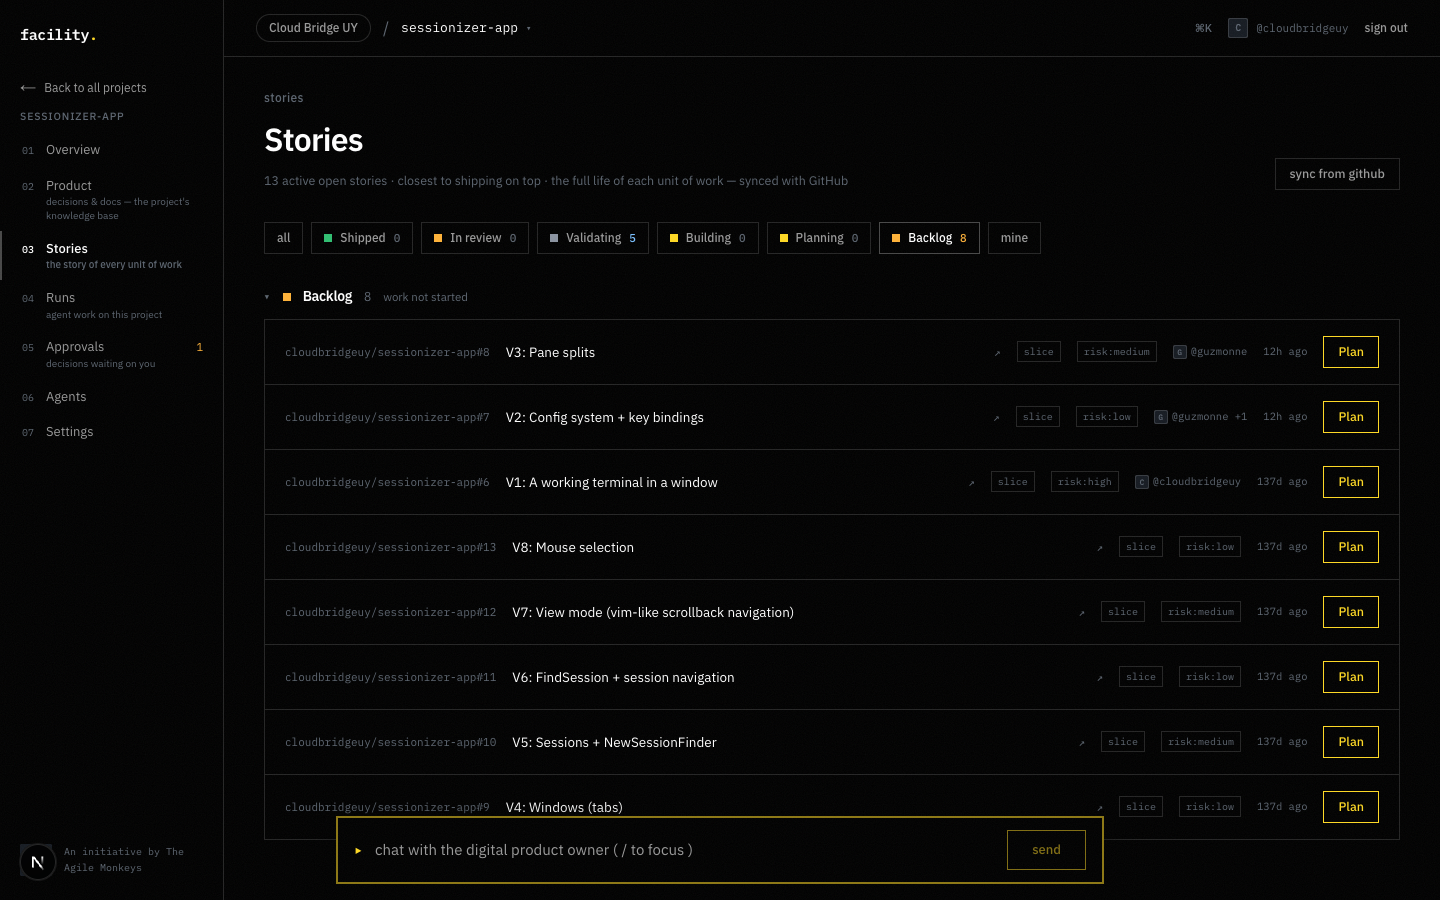This screenshot has height=900, width=1440.
Task: Open external link icon for V8: Mouse selection
Action: 1099,548
